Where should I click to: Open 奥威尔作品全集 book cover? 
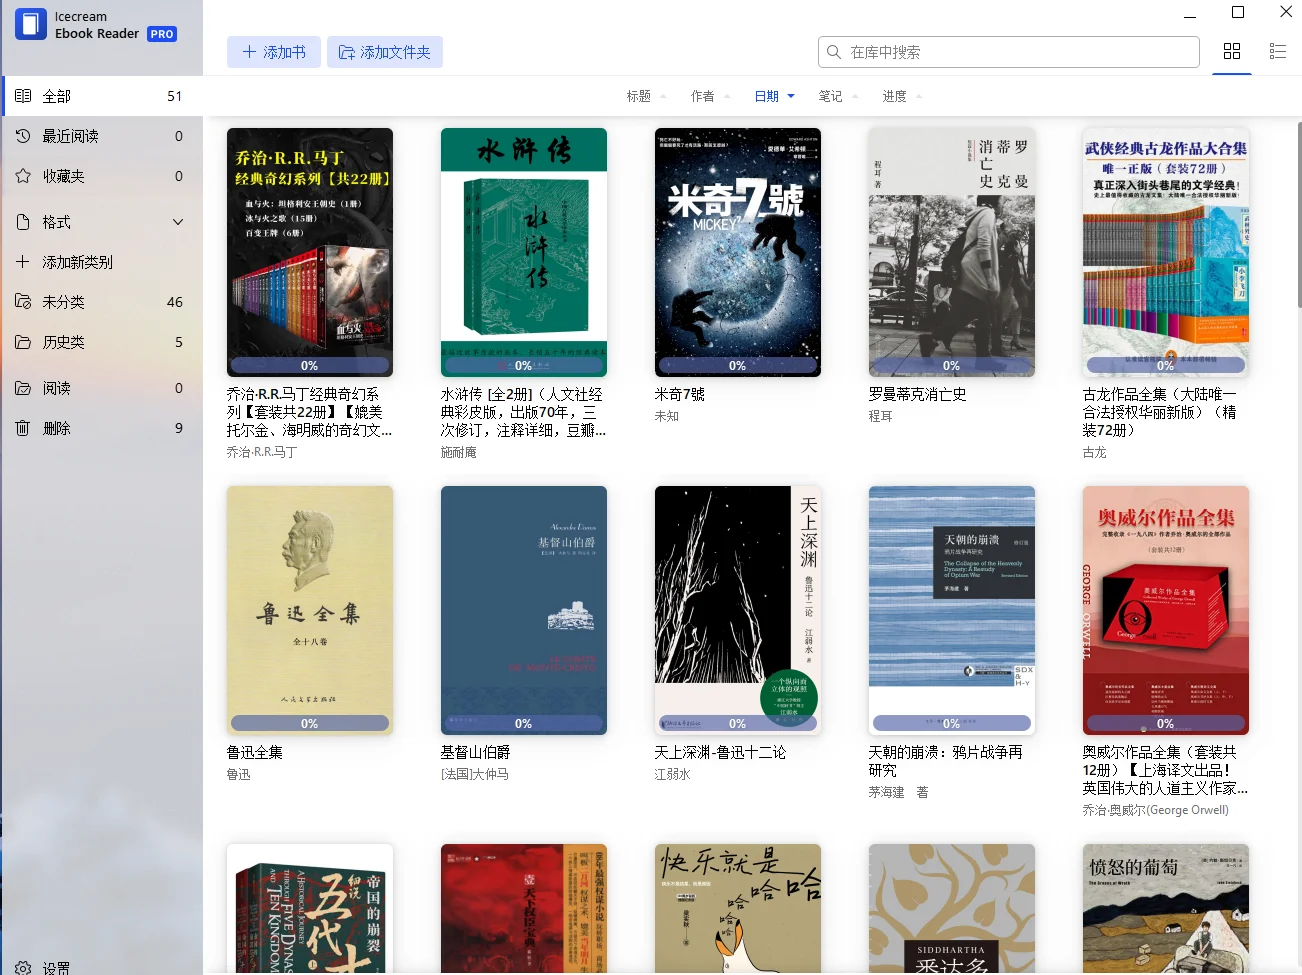pyautogui.click(x=1166, y=610)
